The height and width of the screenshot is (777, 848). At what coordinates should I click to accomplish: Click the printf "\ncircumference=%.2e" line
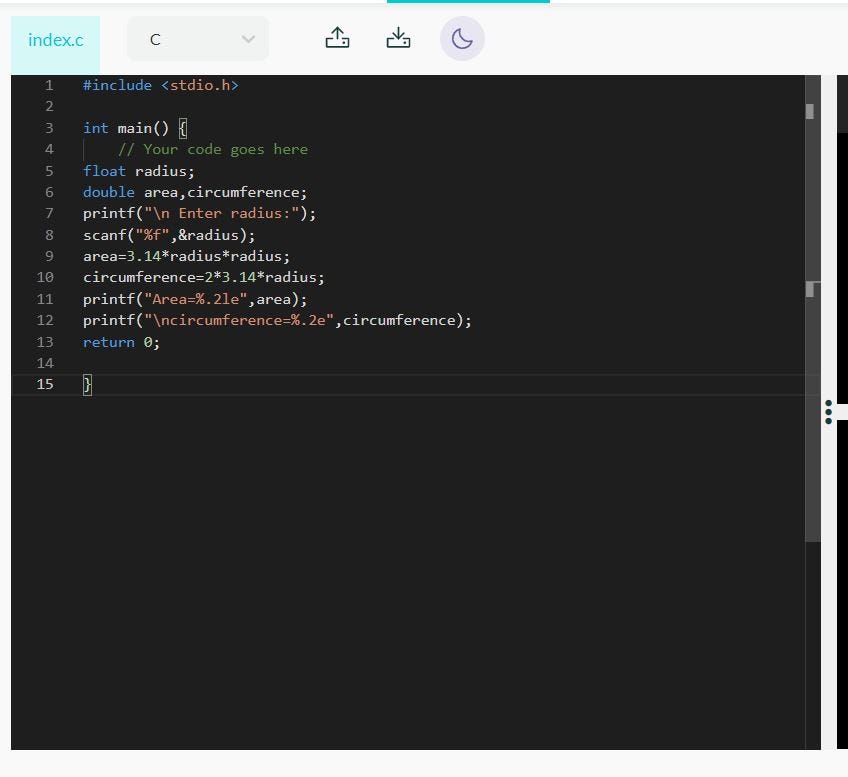[x=277, y=321]
